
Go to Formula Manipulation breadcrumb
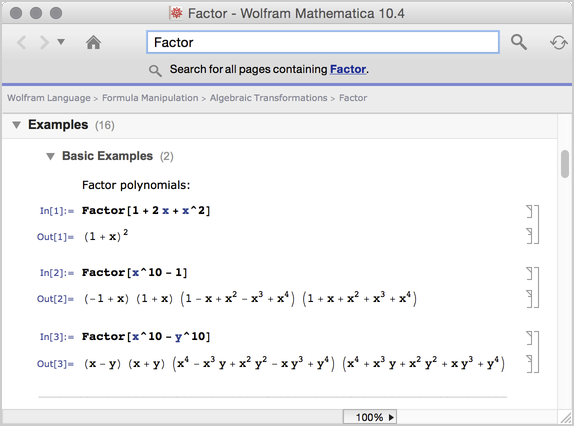150,98
